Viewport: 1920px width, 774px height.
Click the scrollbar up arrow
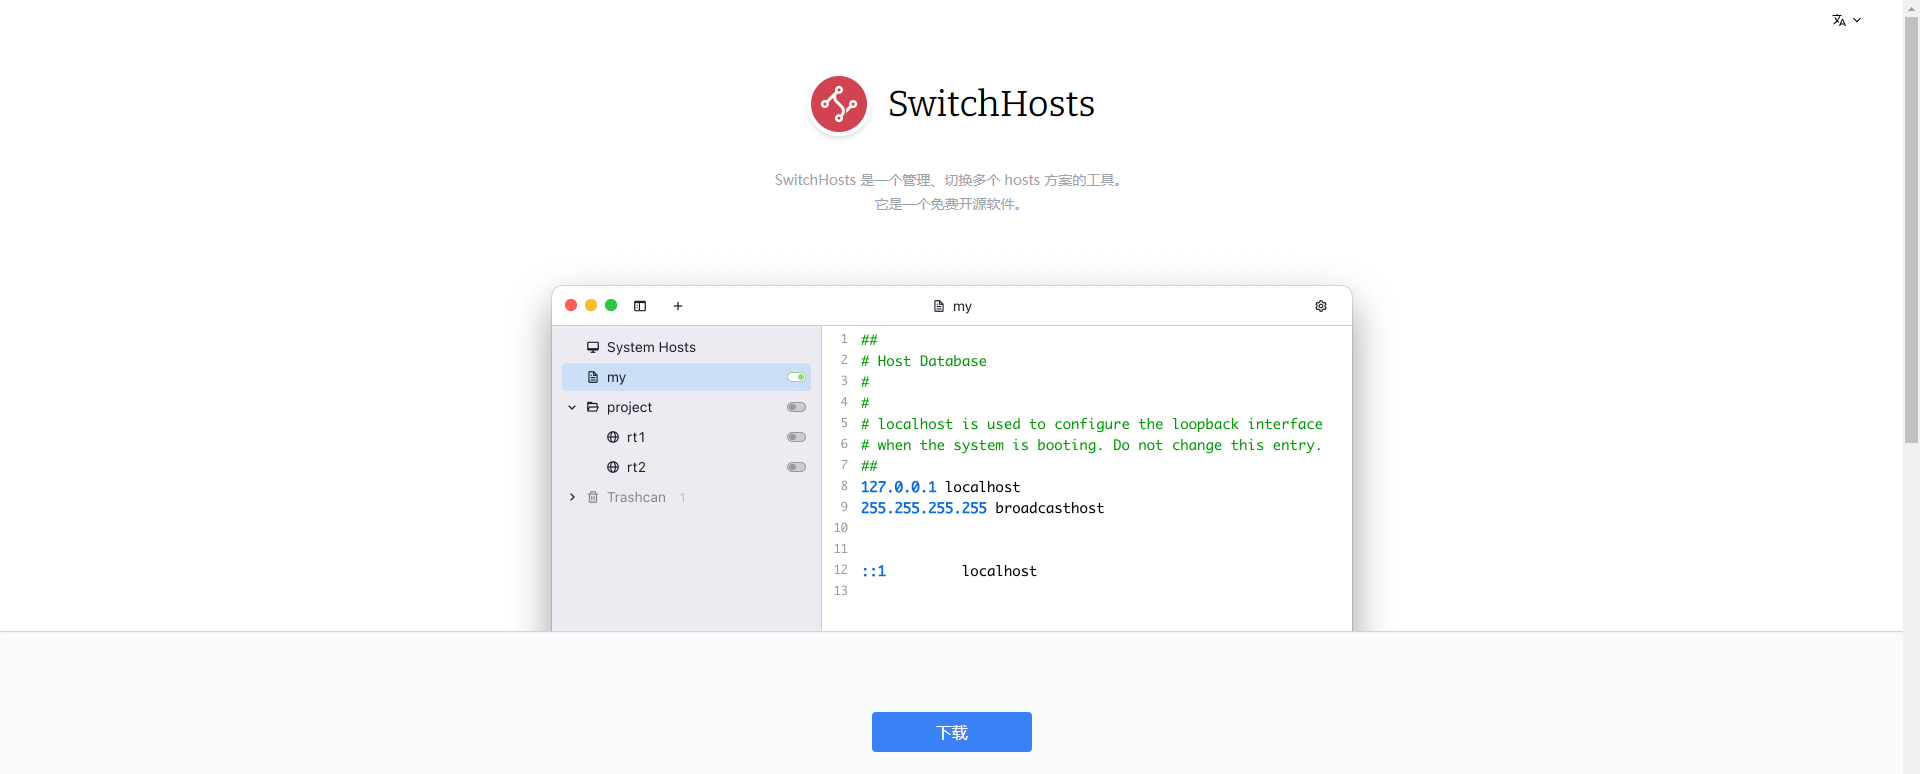[1911, 8]
